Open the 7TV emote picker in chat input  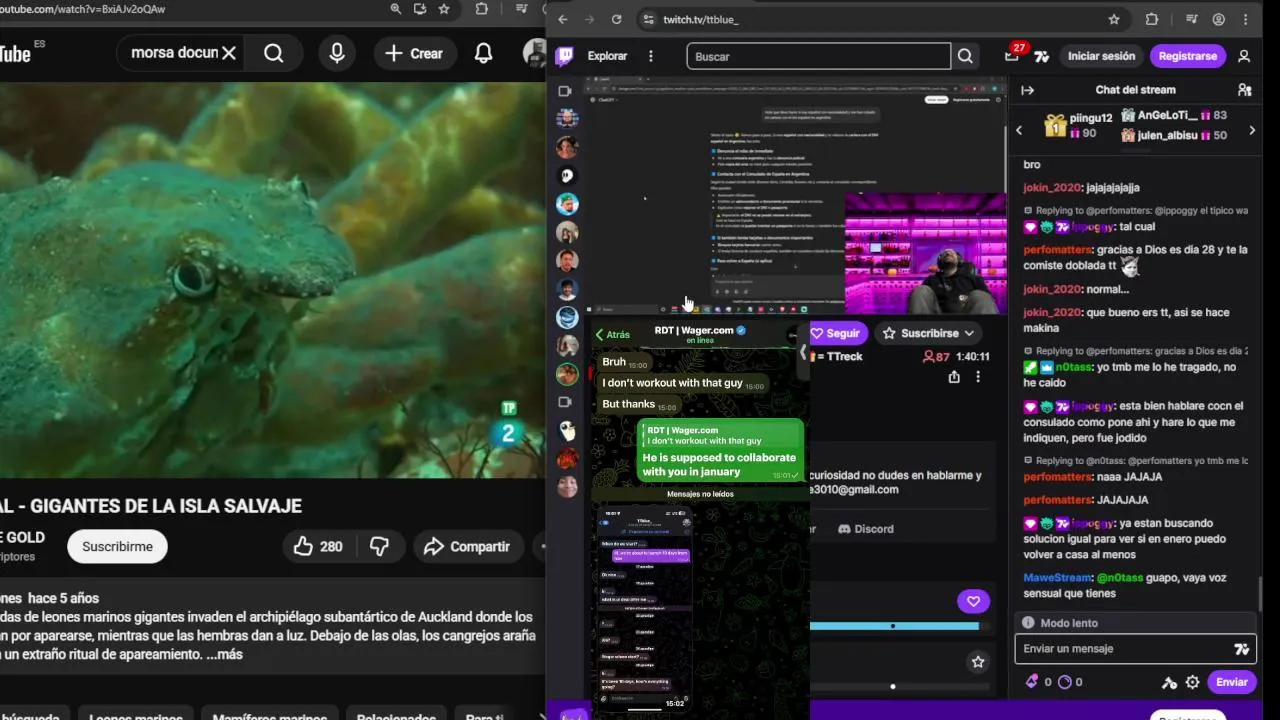click(x=1242, y=649)
